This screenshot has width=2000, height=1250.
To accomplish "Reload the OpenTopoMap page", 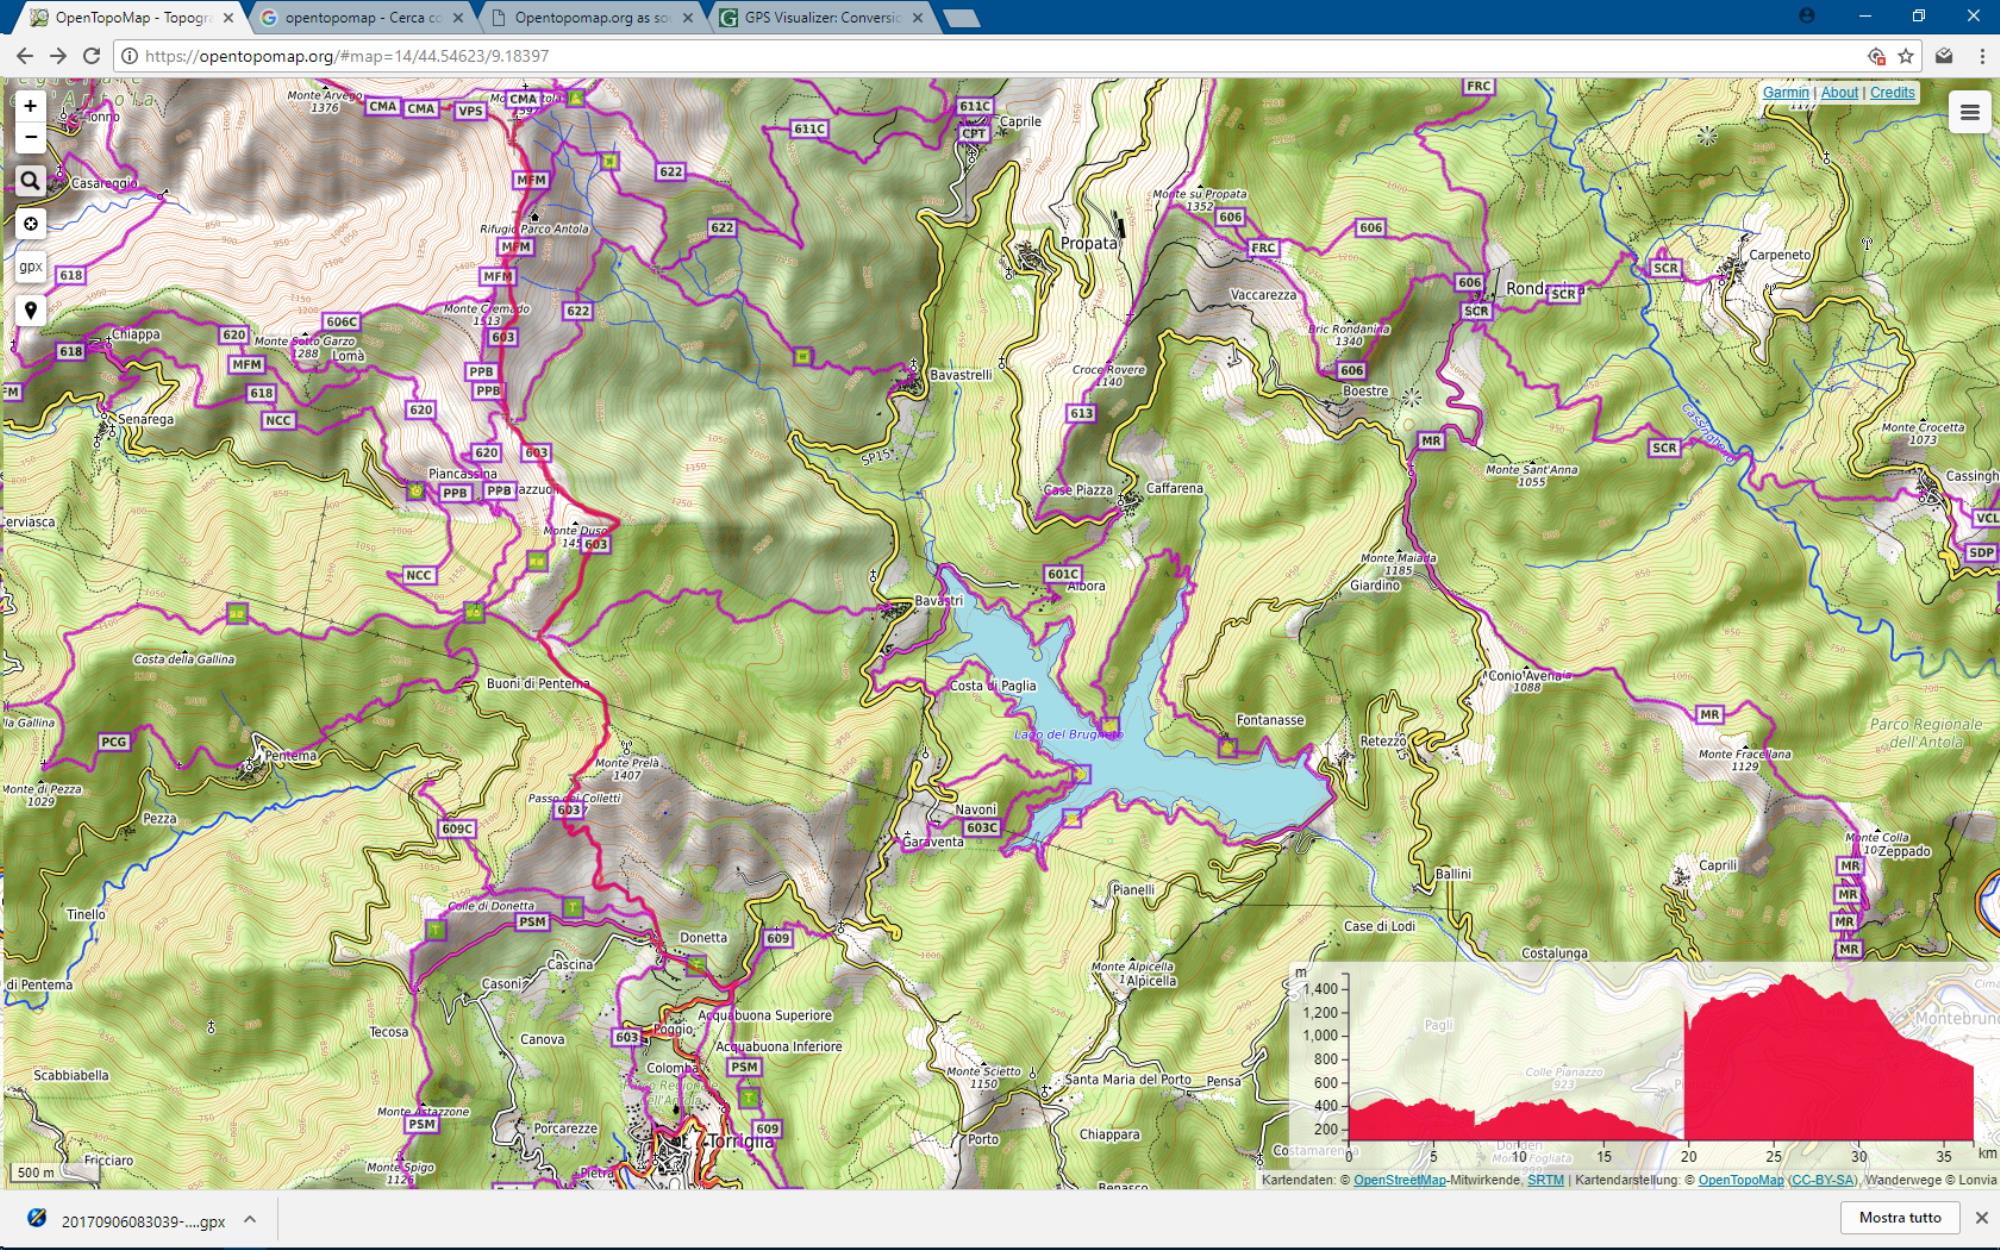I will [91, 56].
